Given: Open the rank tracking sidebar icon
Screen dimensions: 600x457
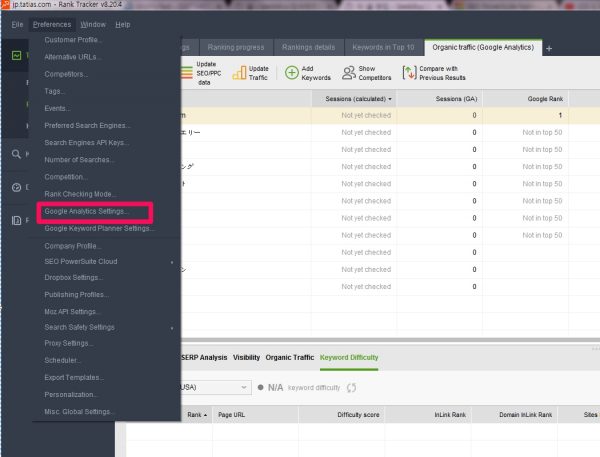Looking at the screenshot, I should [16, 55].
